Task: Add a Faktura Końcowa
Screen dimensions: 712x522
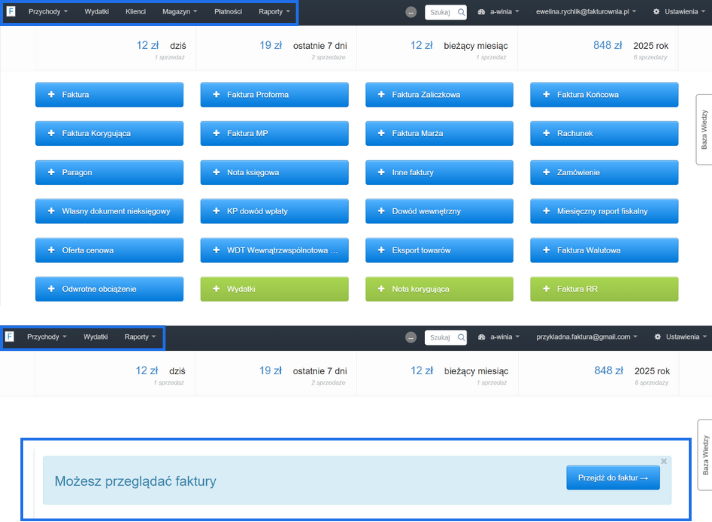Action: 604,94
